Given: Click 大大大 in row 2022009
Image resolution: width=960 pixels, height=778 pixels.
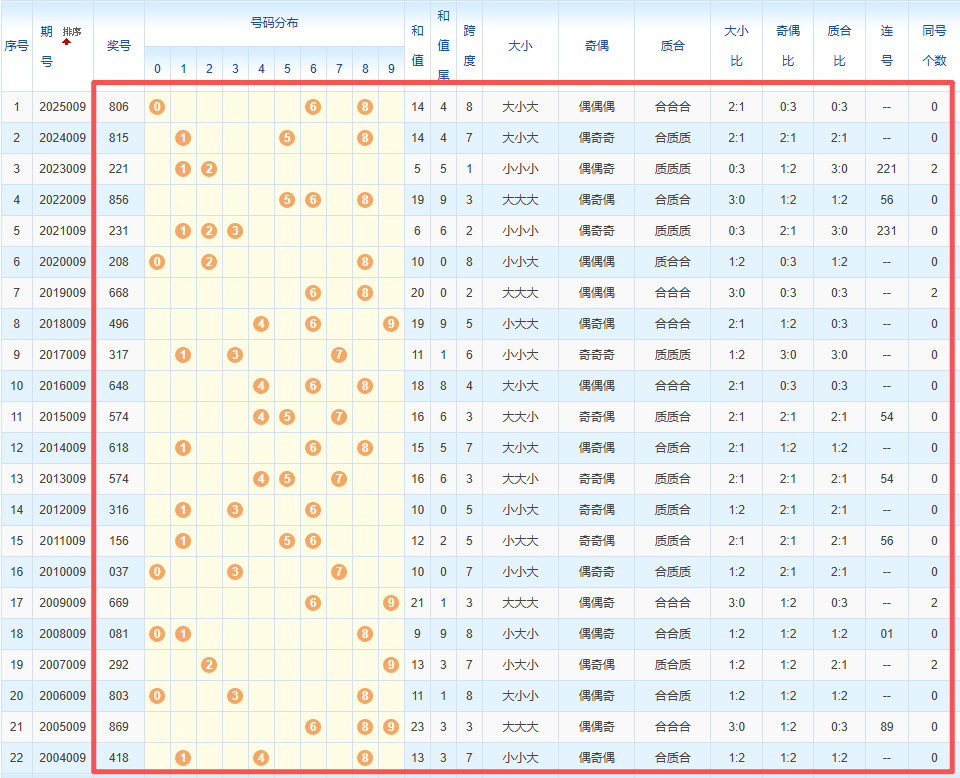Looking at the screenshot, I should point(520,200).
